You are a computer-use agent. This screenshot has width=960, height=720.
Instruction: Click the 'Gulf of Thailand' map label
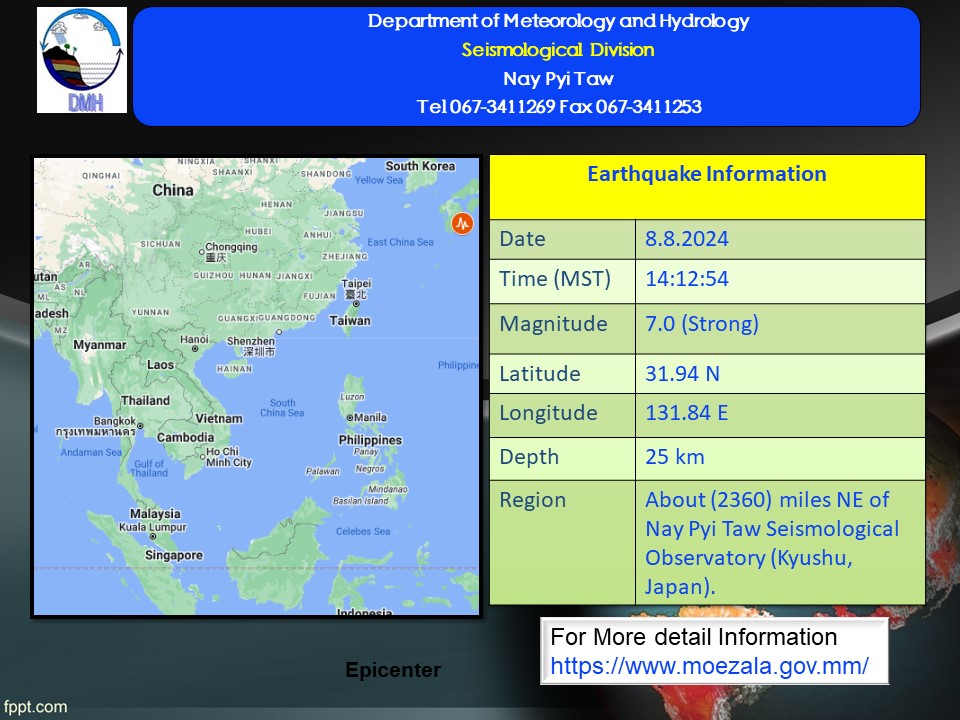click(149, 468)
